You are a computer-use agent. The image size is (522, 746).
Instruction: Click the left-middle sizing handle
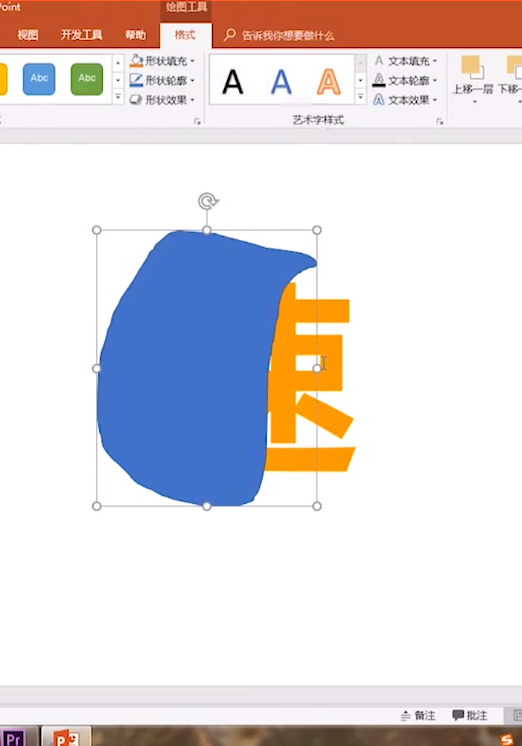[x=97, y=368]
